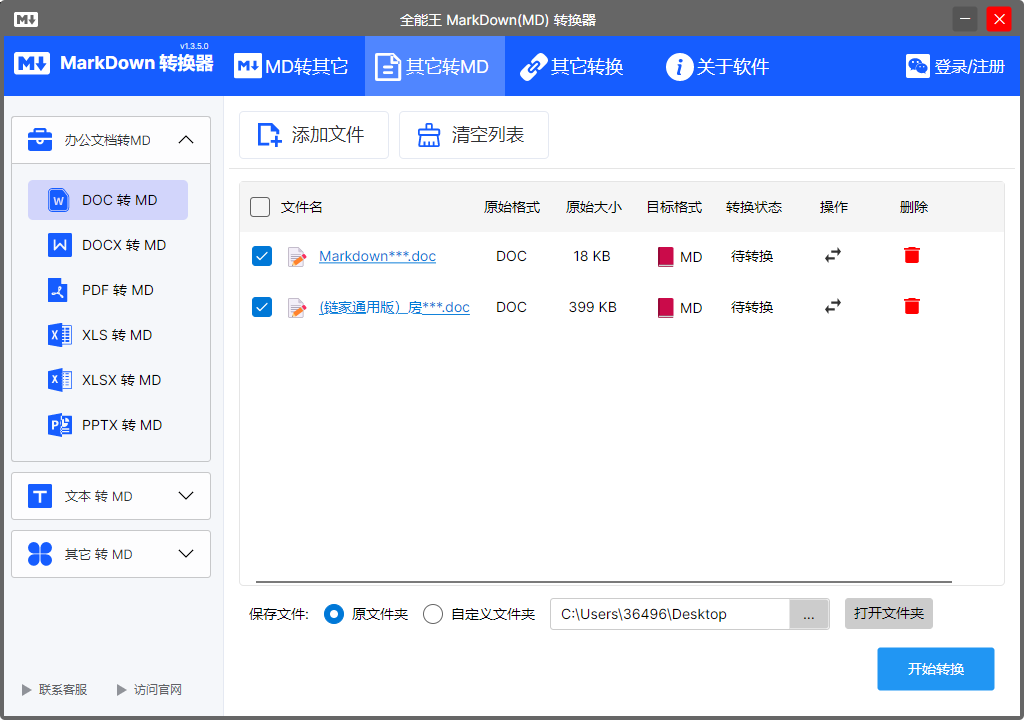Minimize the converter window

tap(965, 19)
